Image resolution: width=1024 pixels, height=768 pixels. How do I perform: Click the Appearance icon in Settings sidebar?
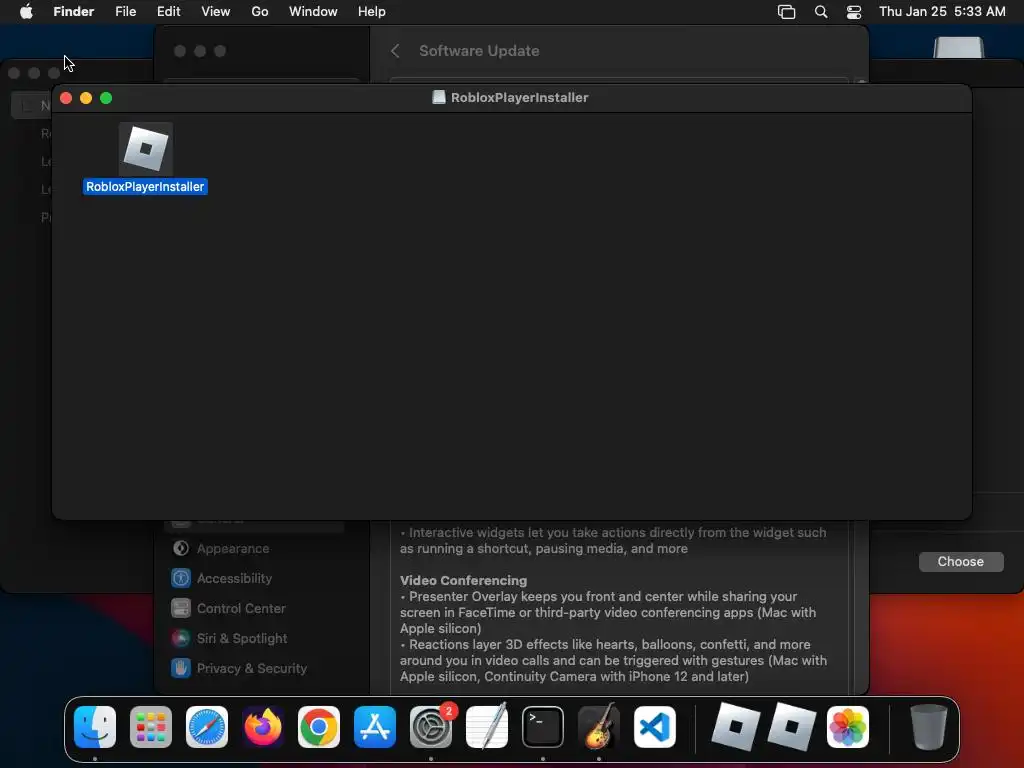click(x=181, y=549)
